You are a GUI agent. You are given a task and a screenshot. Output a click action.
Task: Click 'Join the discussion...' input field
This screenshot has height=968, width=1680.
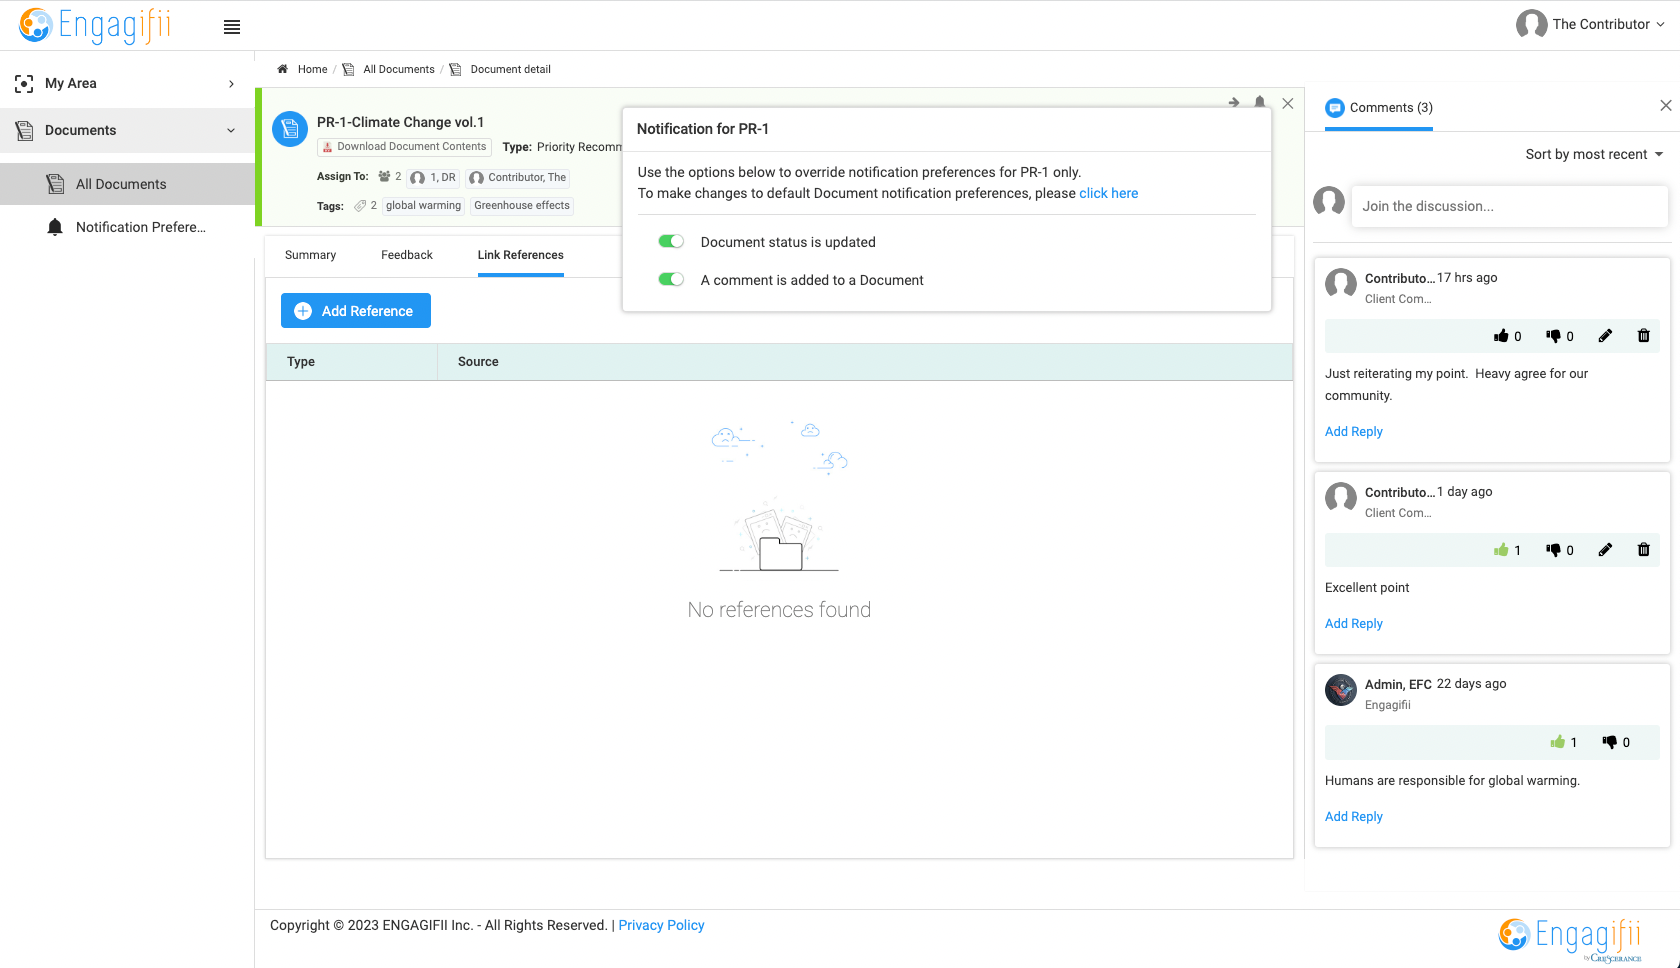click(1509, 206)
